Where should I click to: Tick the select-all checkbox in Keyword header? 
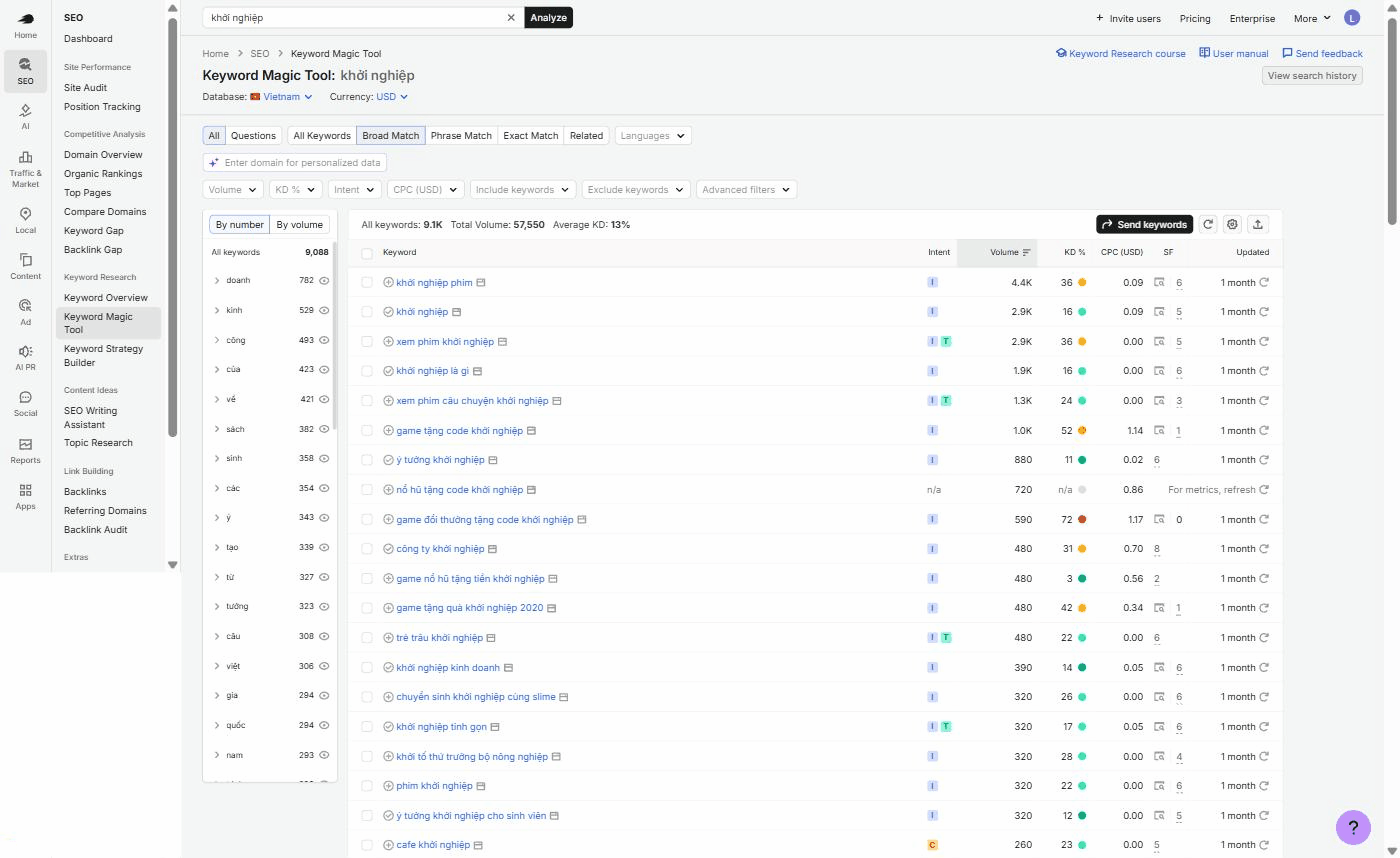(x=367, y=253)
